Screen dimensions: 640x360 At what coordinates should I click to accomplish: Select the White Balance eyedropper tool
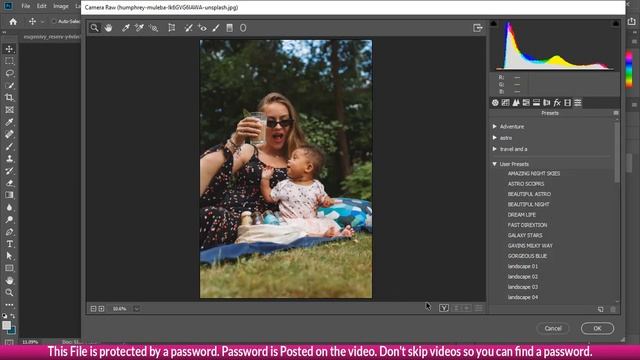click(125, 28)
